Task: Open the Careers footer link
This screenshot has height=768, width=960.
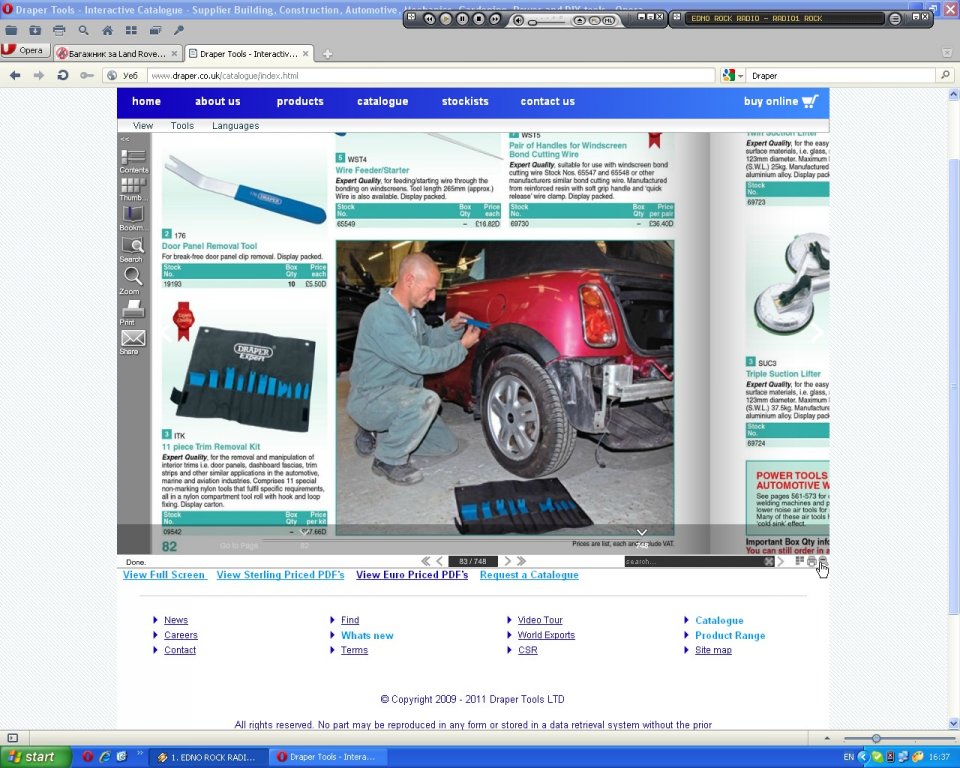Action: (181, 635)
